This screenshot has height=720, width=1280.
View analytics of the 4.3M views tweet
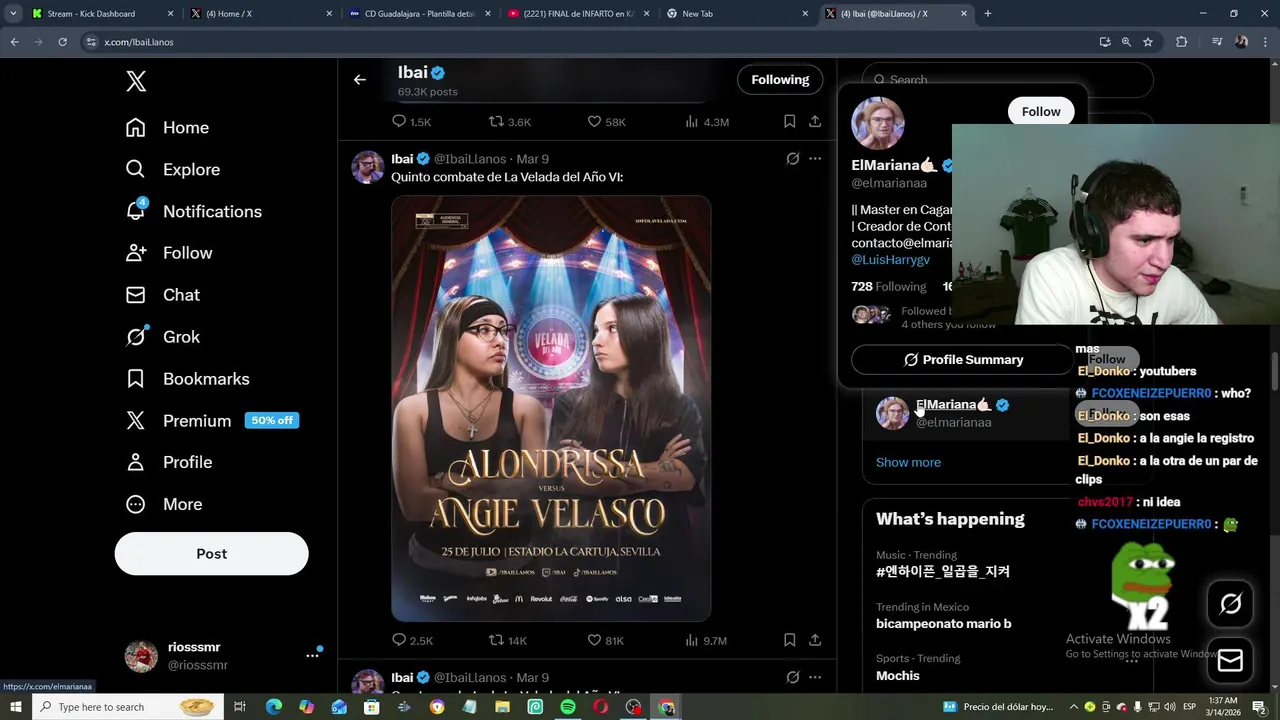coord(706,122)
